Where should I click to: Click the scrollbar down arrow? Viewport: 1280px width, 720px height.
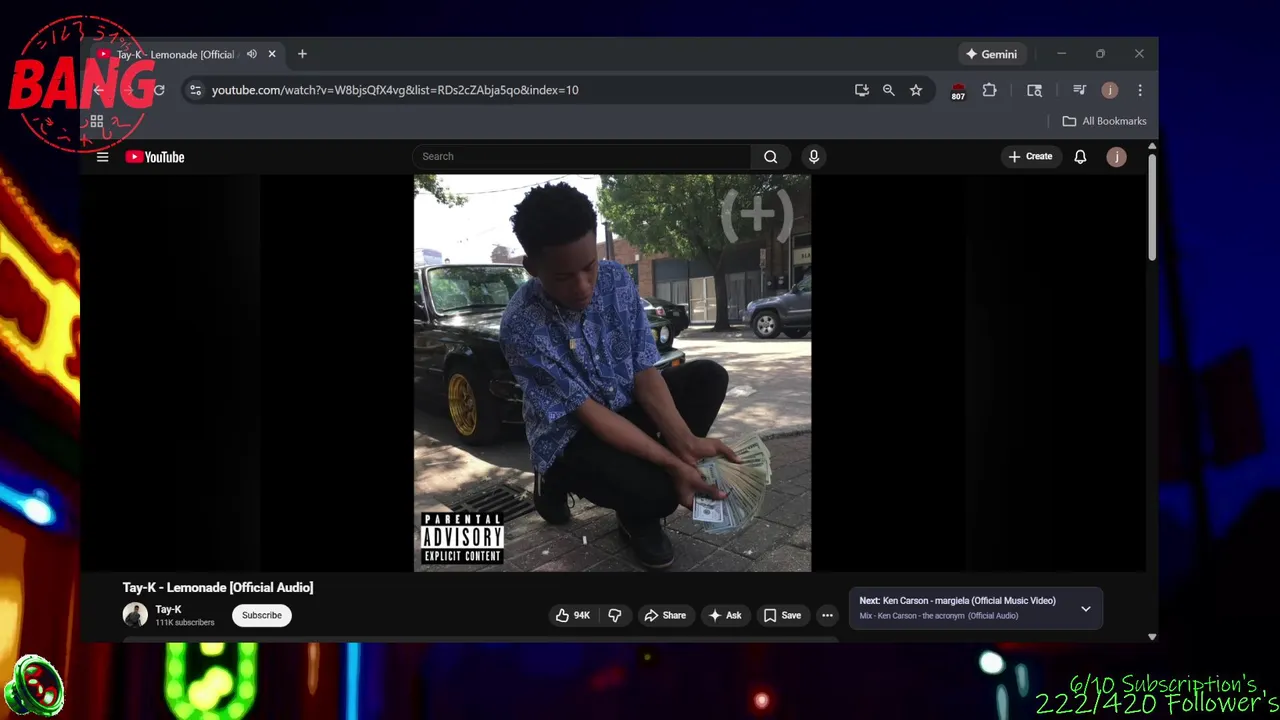pyautogui.click(x=1152, y=636)
